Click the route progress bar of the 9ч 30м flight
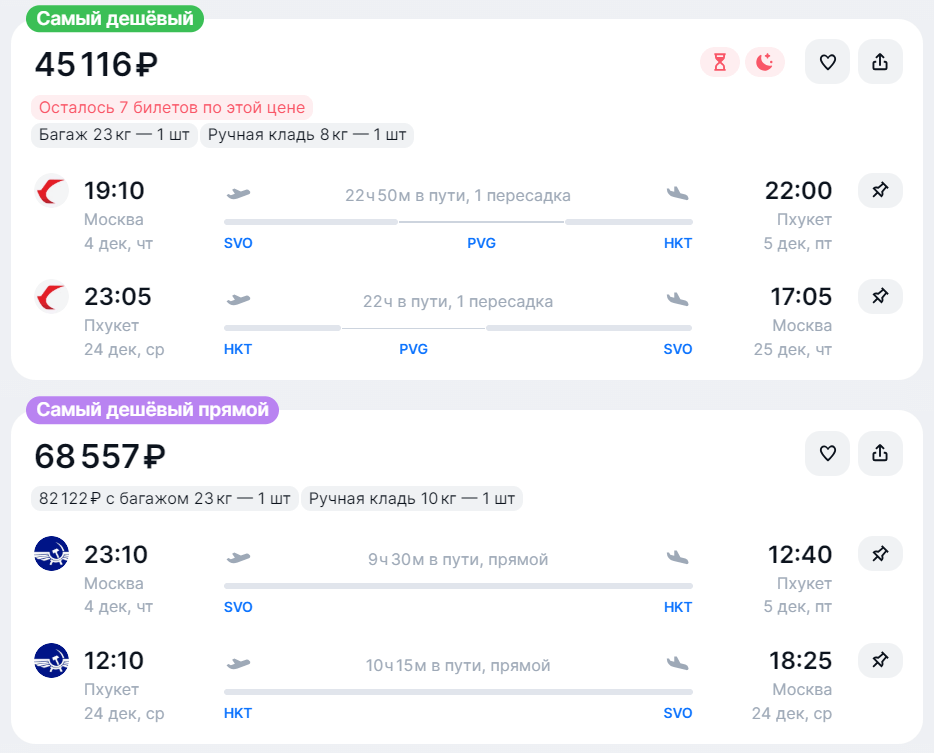 click(458, 585)
